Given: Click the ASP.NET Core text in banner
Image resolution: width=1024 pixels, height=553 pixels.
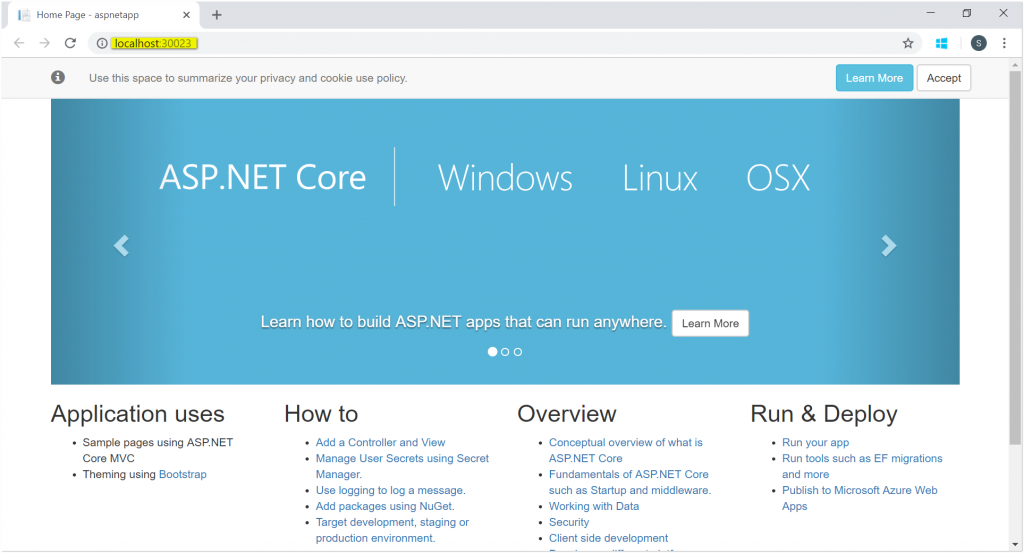Looking at the screenshot, I should pos(263,178).
